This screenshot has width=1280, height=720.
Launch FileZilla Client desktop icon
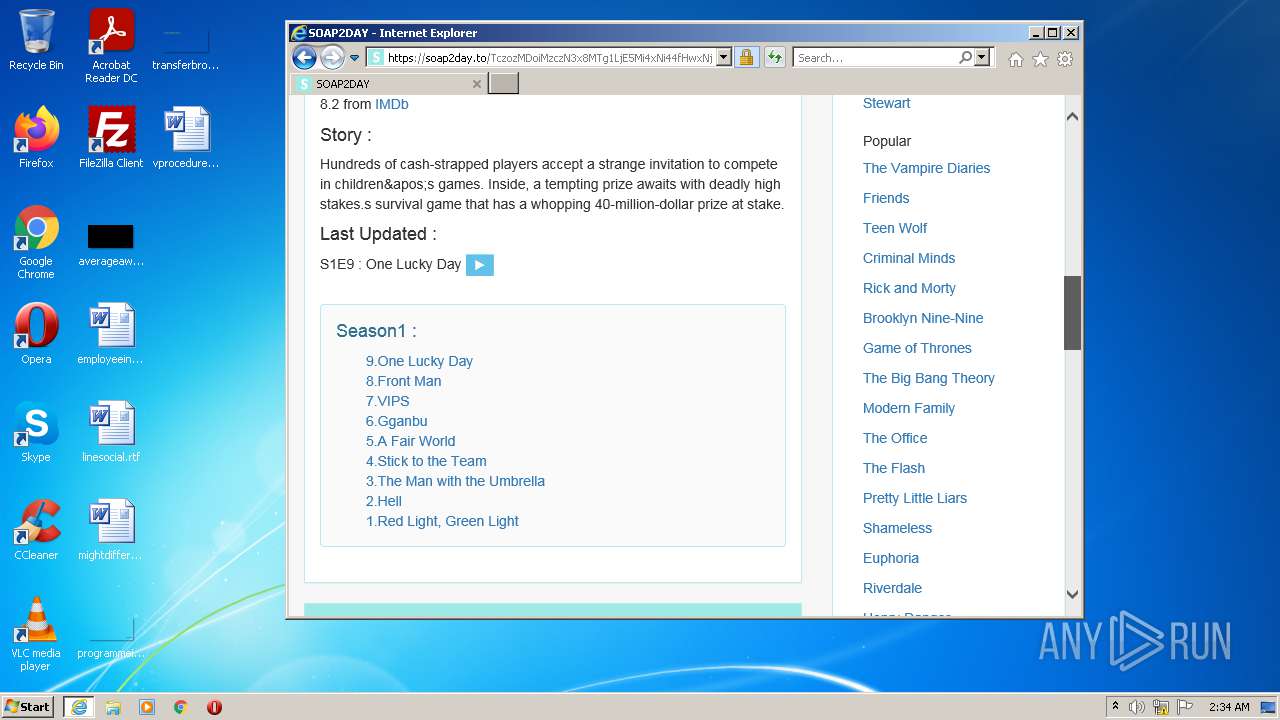[x=111, y=137]
